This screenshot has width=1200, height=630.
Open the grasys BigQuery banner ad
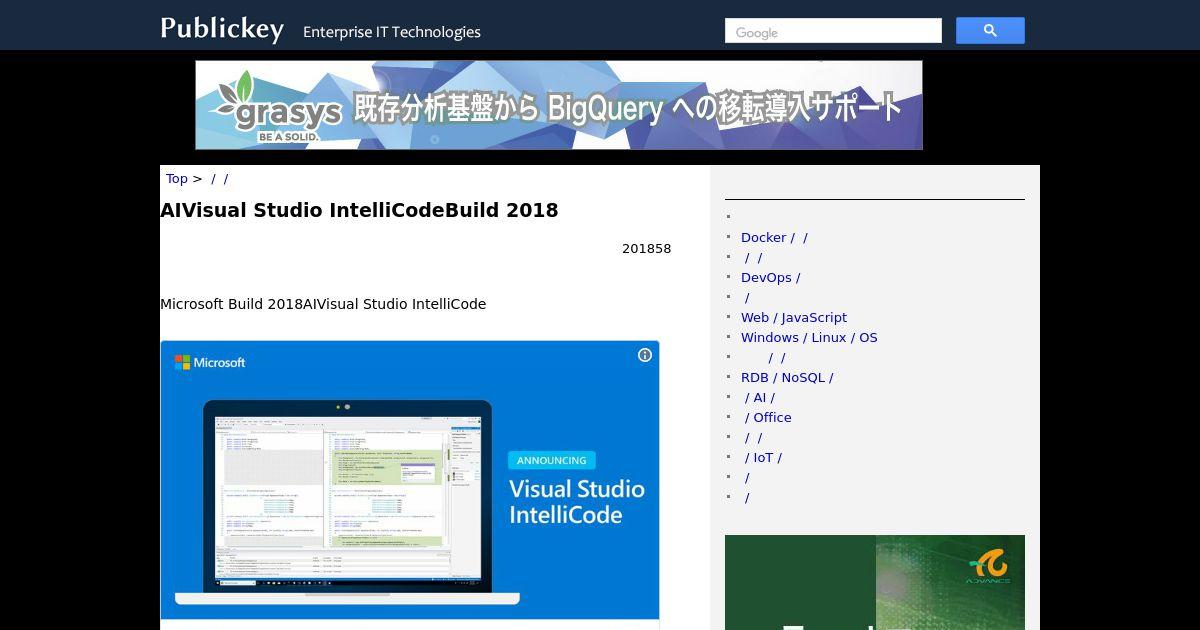coord(559,105)
